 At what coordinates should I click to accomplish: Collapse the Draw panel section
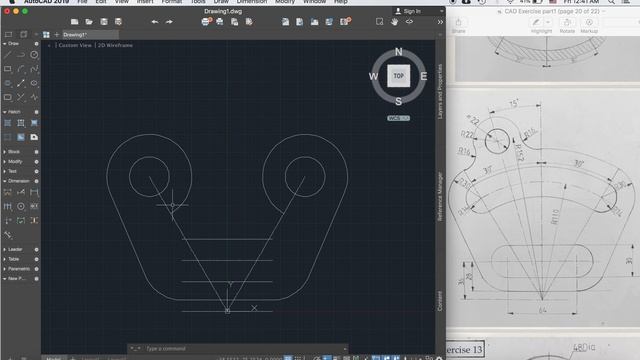coord(4,43)
